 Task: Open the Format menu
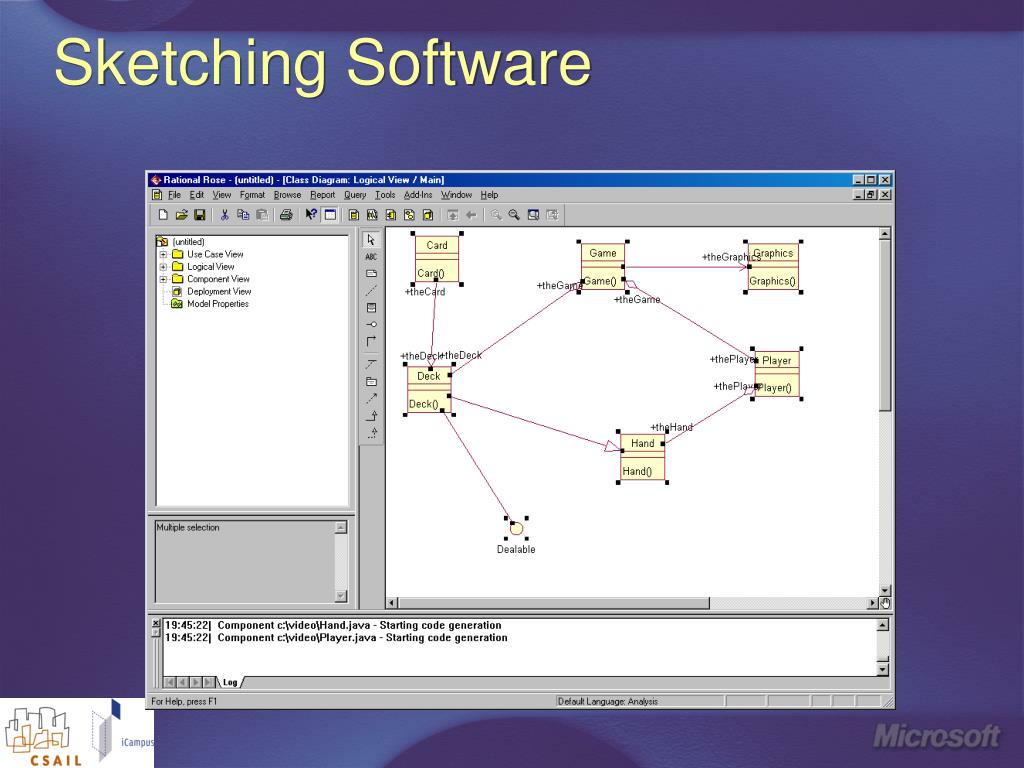[x=252, y=195]
